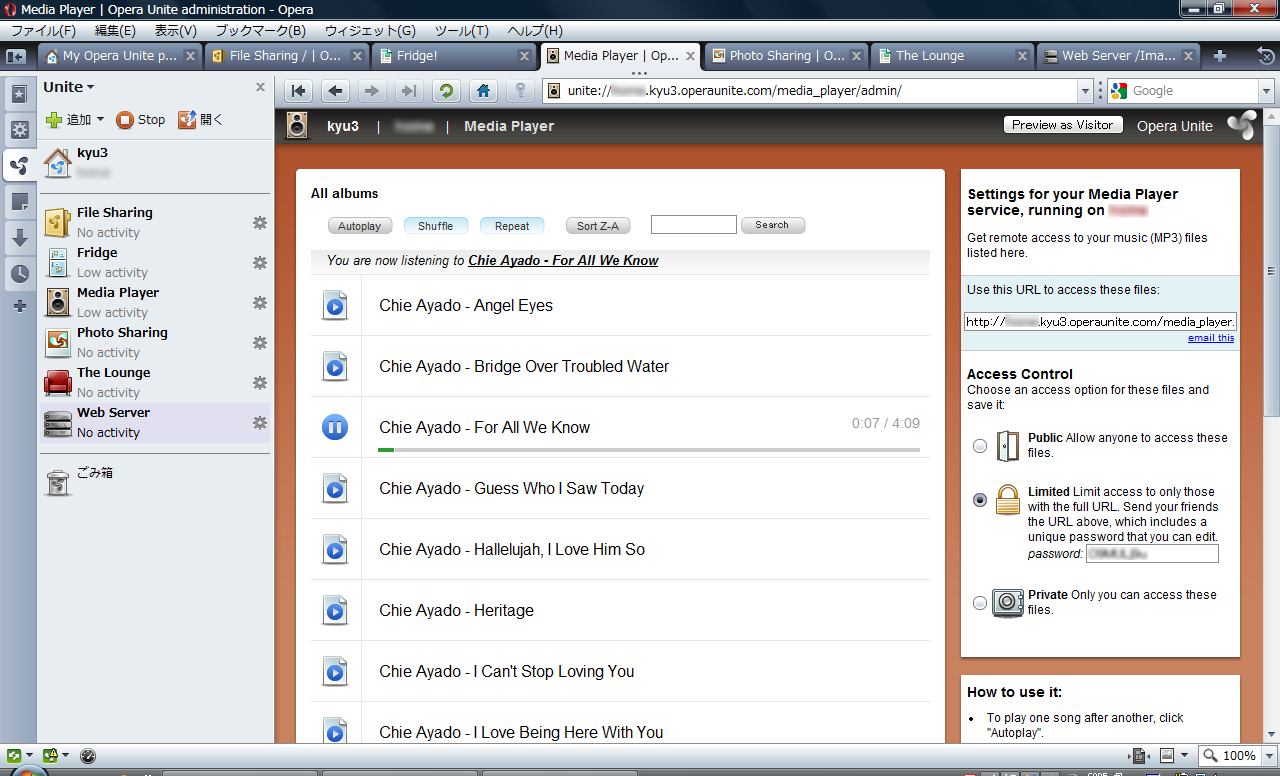1280x776 pixels.
Task: Switch to the Fridge! tab
Action: (455, 56)
